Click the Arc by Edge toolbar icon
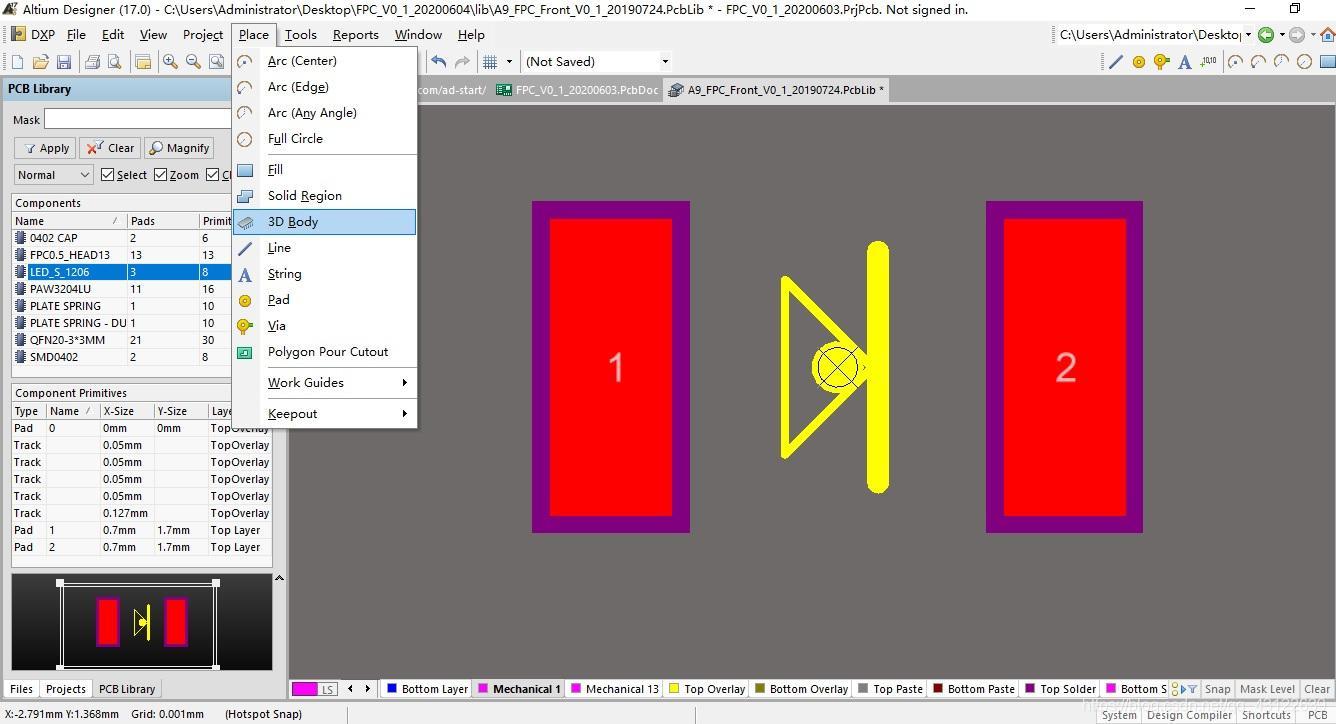The image size is (1336, 724). tap(1259, 62)
